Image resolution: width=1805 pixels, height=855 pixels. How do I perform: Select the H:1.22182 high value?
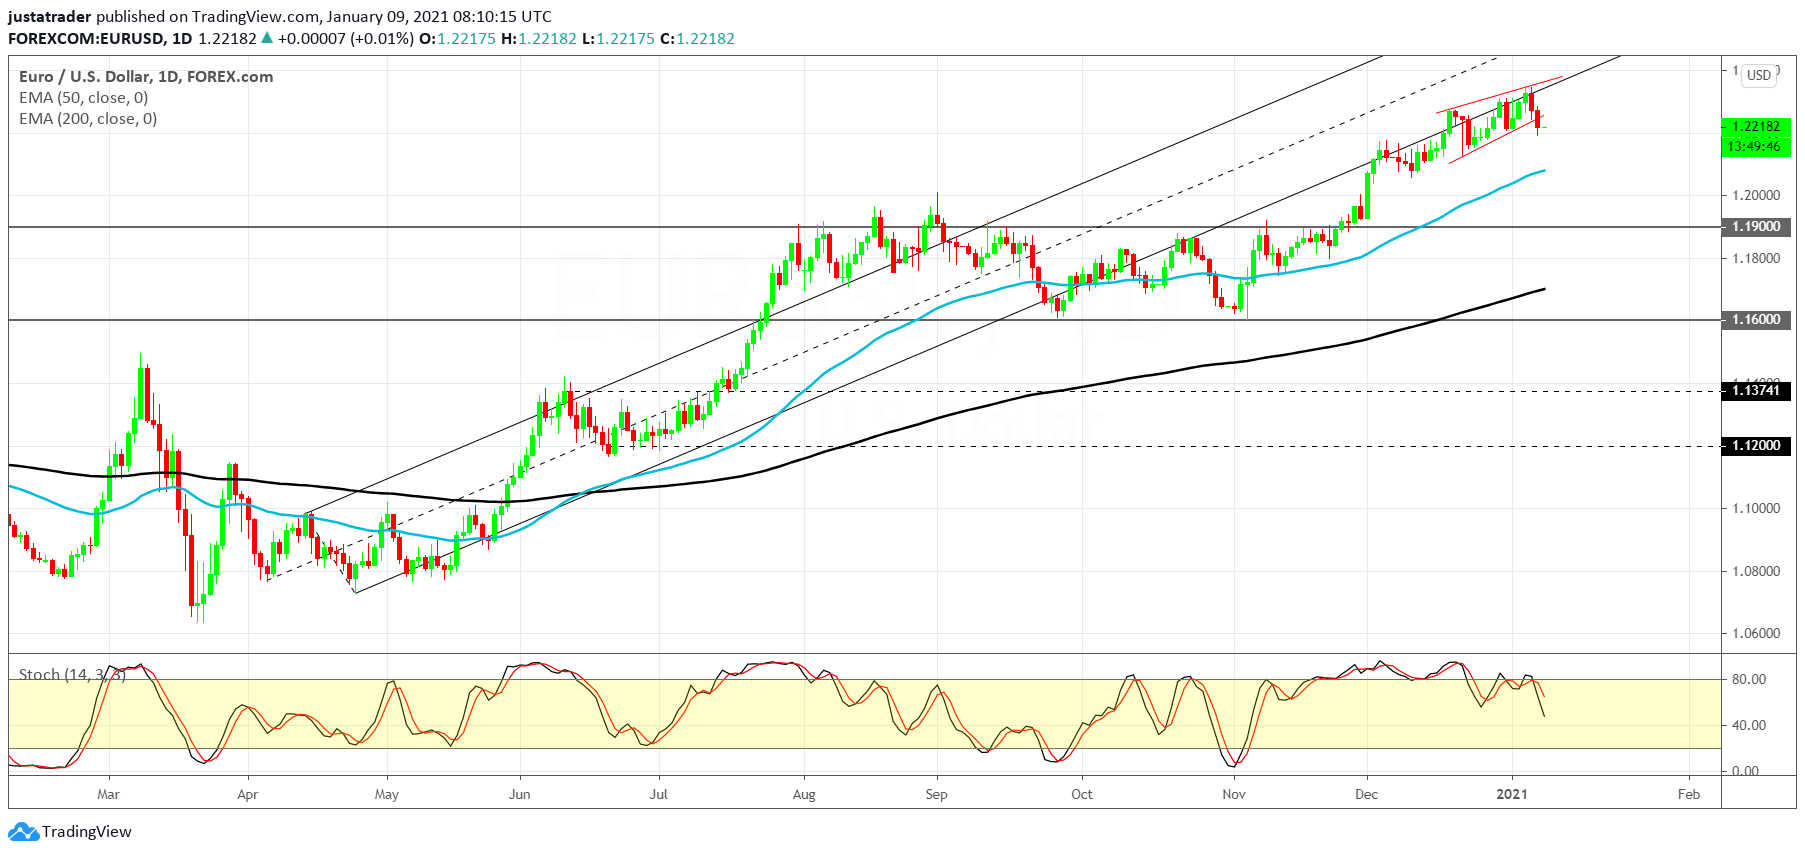click(539, 39)
